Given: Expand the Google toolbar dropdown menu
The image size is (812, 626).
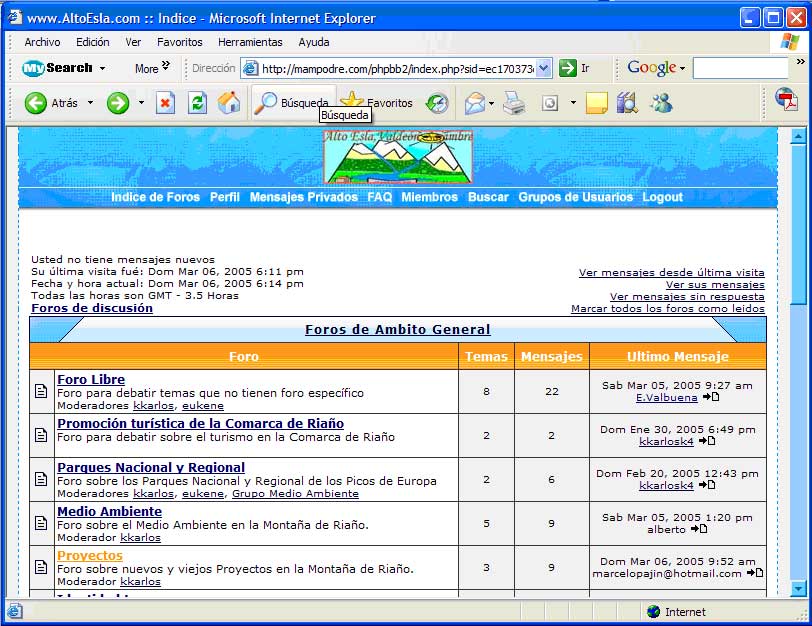Looking at the screenshot, I should pos(682,68).
